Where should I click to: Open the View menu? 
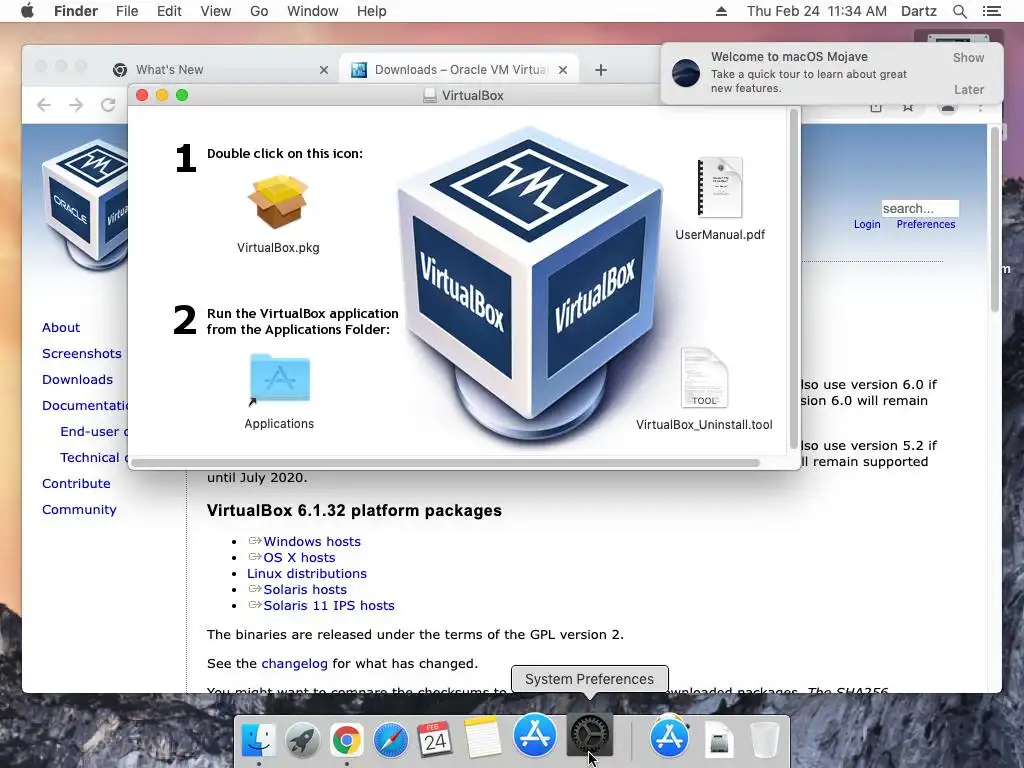pyautogui.click(x=216, y=11)
